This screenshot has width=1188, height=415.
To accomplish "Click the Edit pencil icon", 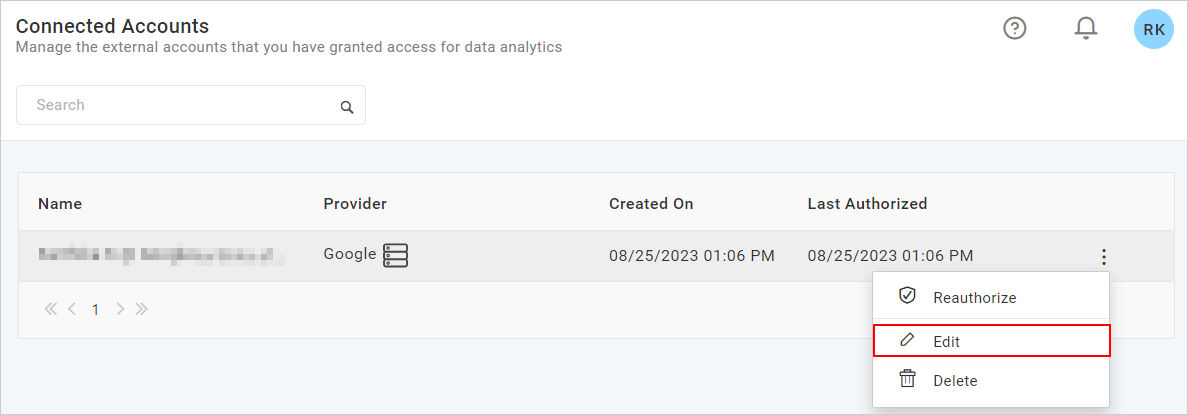I will pos(907,340).
